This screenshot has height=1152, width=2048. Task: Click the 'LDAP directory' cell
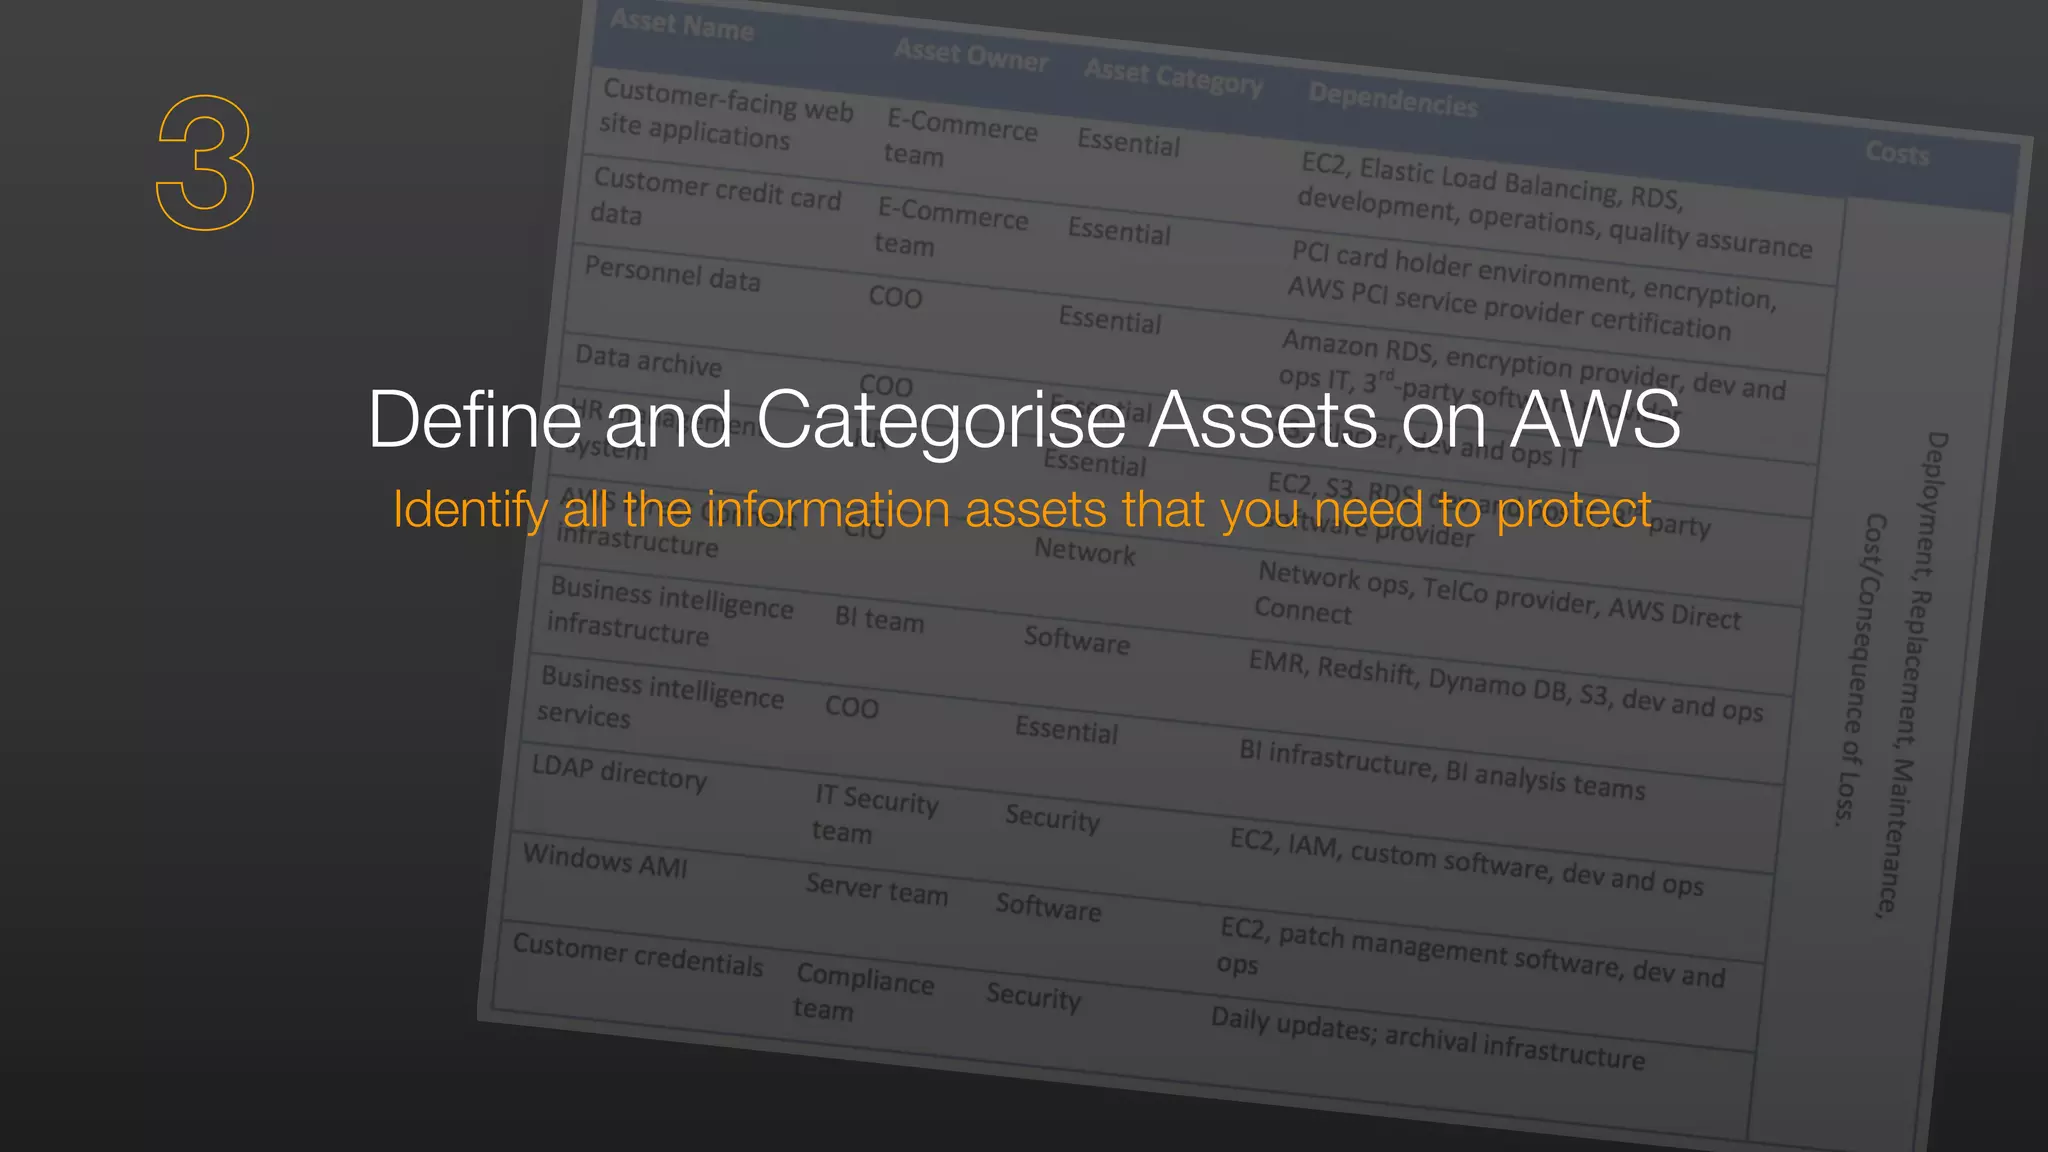[619, 771]
